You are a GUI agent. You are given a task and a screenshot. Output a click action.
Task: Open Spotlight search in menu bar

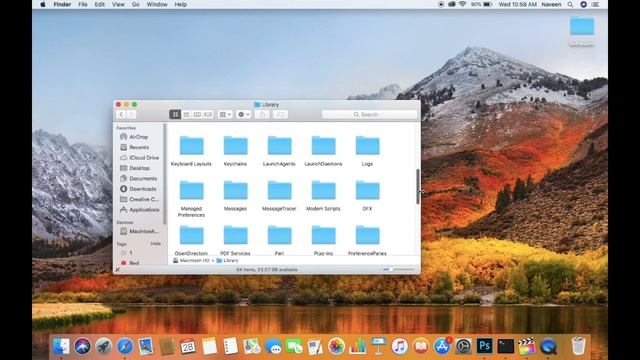click(570, 4)
